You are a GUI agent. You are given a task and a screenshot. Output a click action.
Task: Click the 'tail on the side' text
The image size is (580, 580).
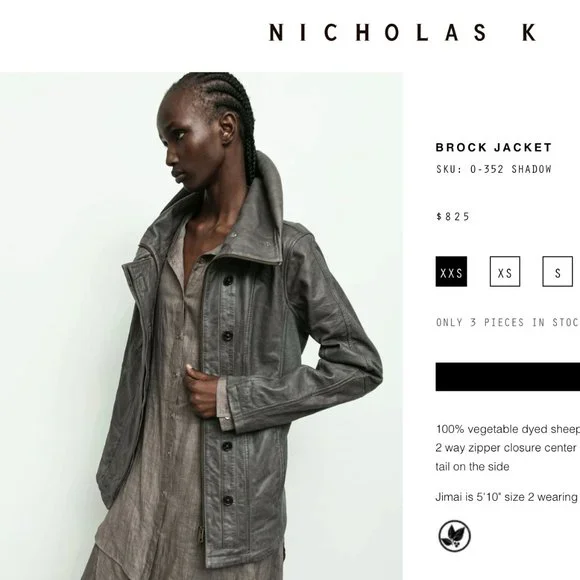(x=472, y=466)
